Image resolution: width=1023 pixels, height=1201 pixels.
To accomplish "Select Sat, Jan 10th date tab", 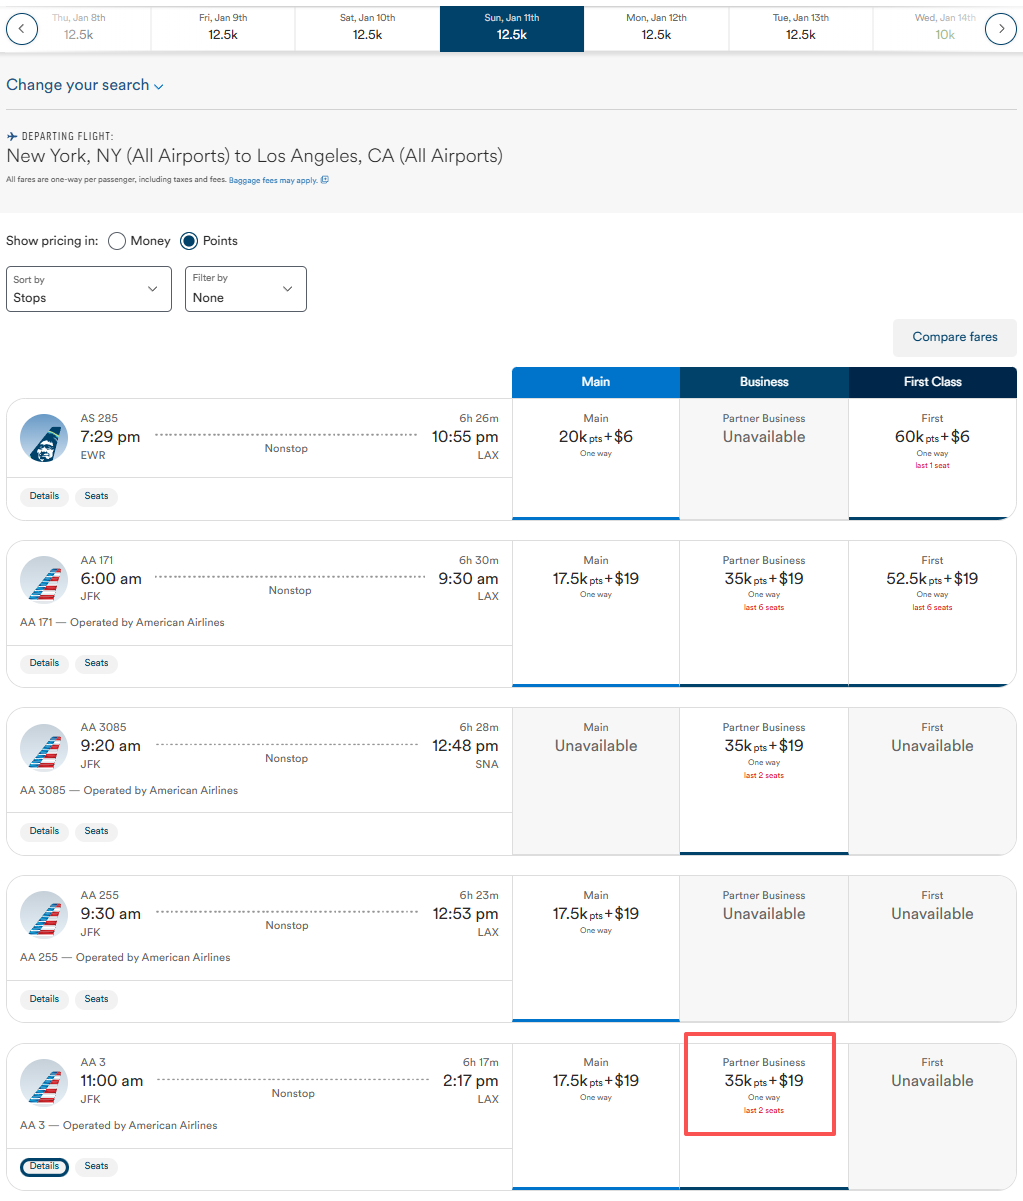I will pos(367,27).
